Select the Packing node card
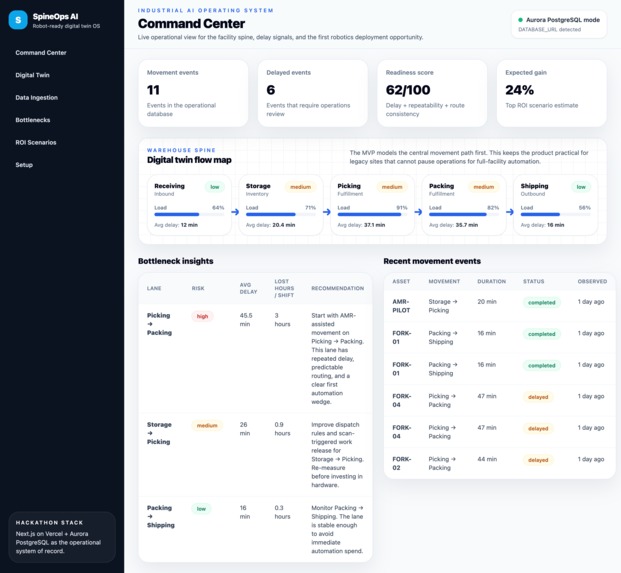 pos(464,205)
